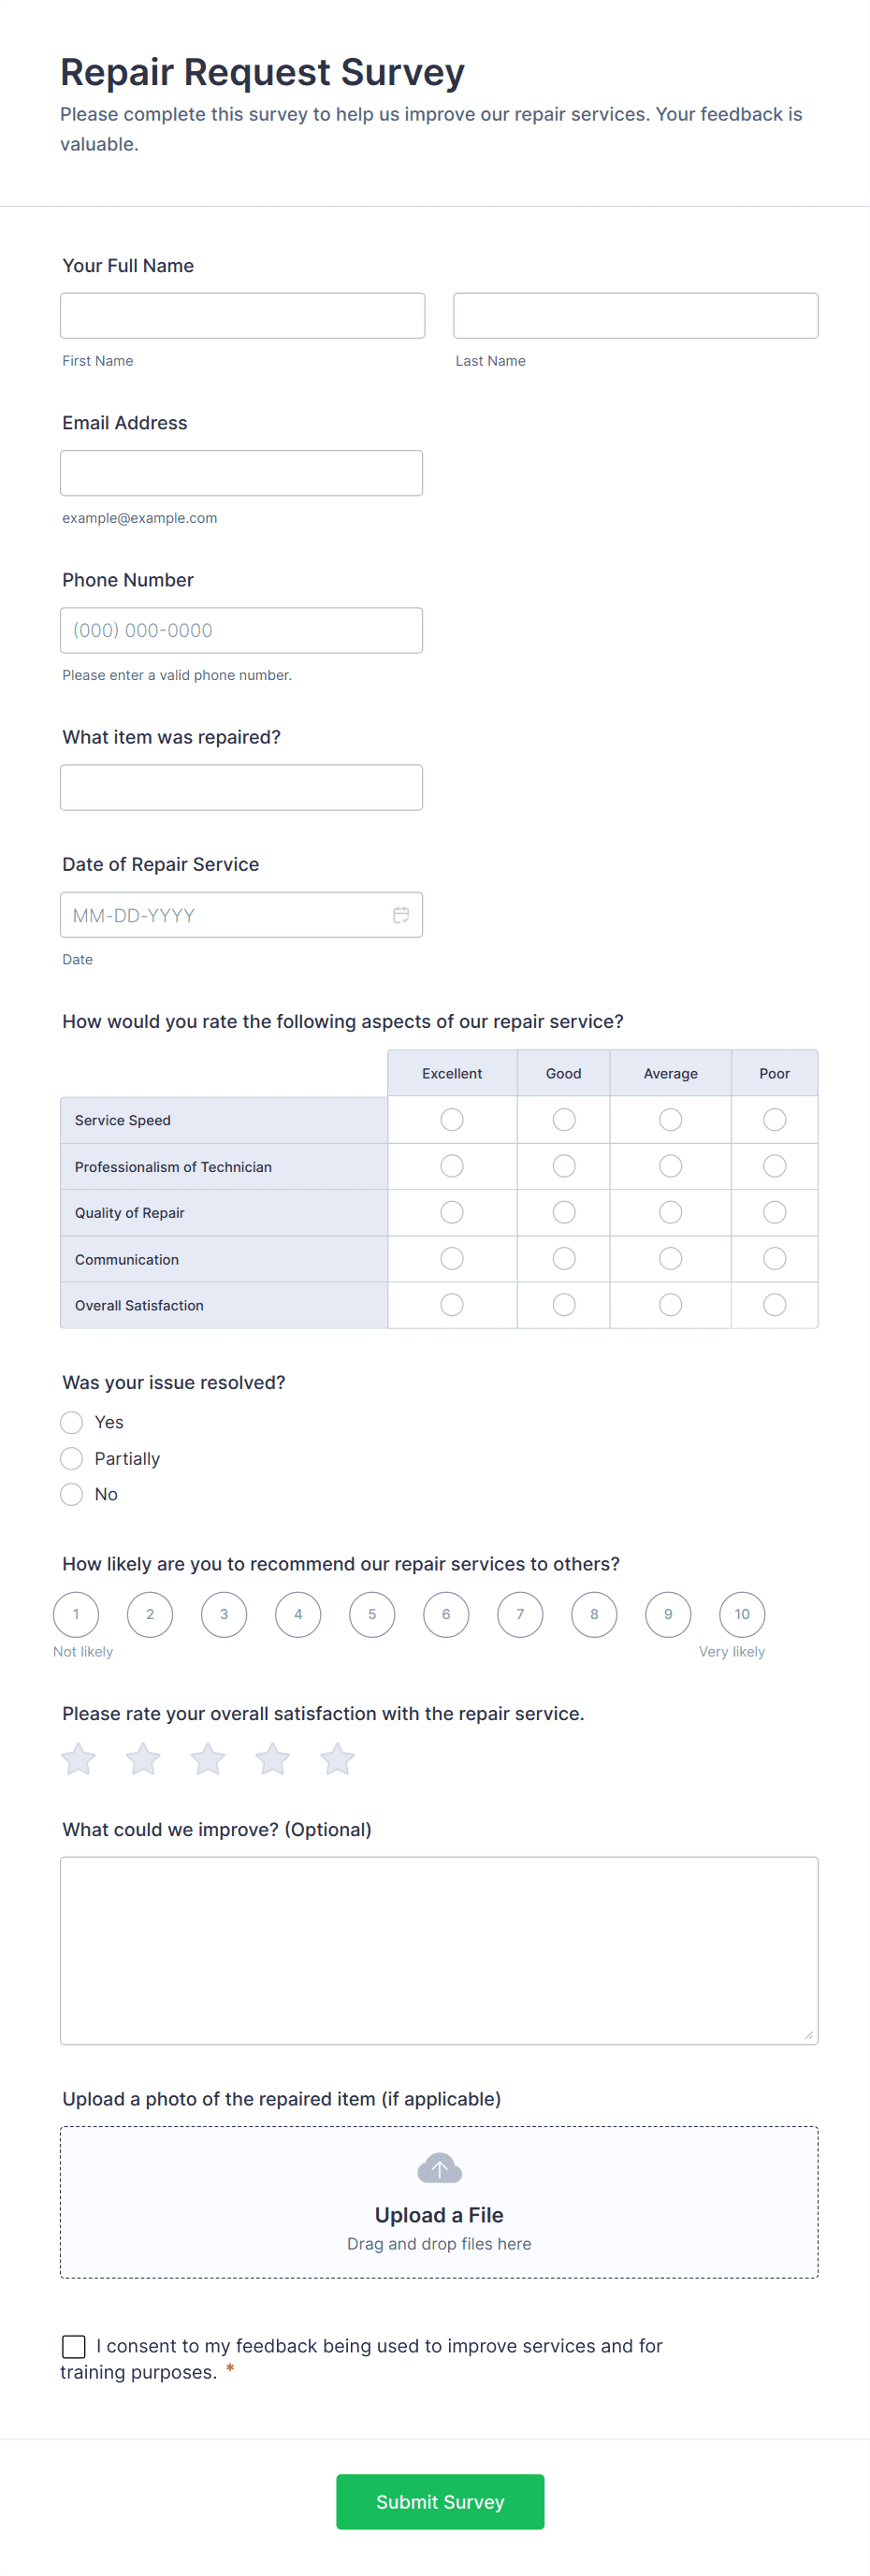Rate five stars for overall satisfaction
870x2576 pixels.
coord(337,1758)
